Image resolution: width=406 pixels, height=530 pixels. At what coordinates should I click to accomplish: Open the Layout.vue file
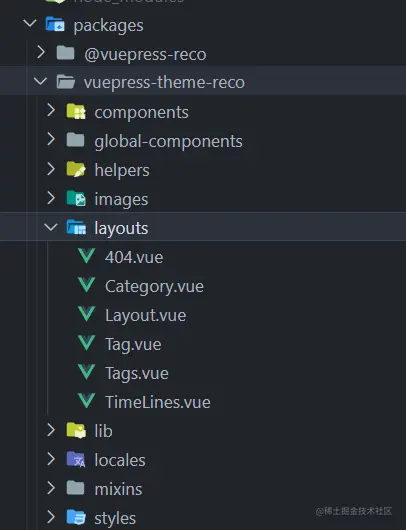145,316
